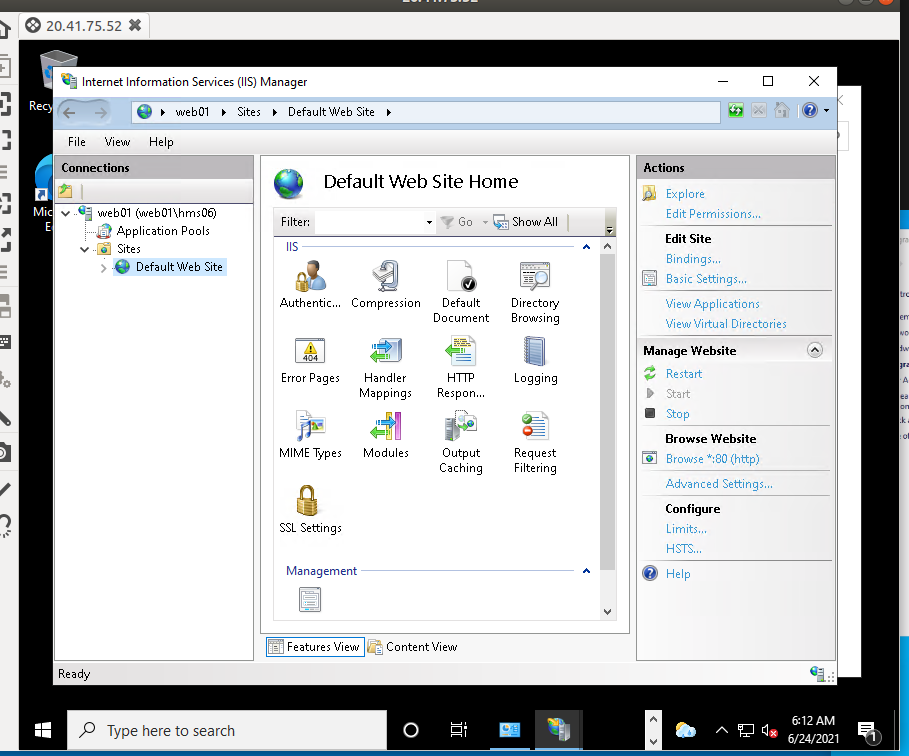
Task: Open the Modules feature
Action: coord(386,435)
